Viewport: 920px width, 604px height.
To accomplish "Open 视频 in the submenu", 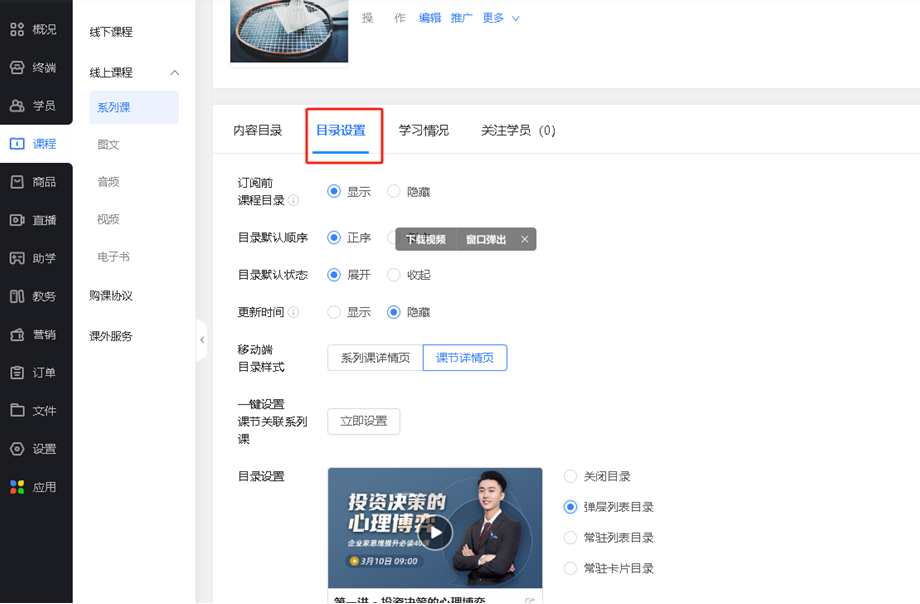I will coord(109,220).
